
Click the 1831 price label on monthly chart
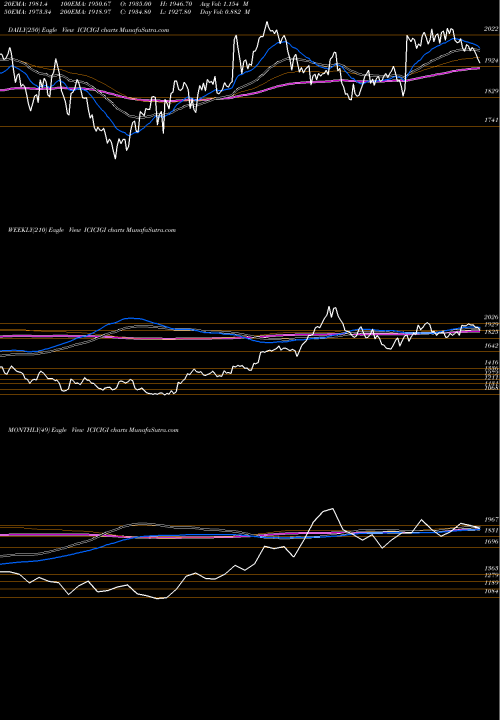pyautogui.click(x=491, y=530)
